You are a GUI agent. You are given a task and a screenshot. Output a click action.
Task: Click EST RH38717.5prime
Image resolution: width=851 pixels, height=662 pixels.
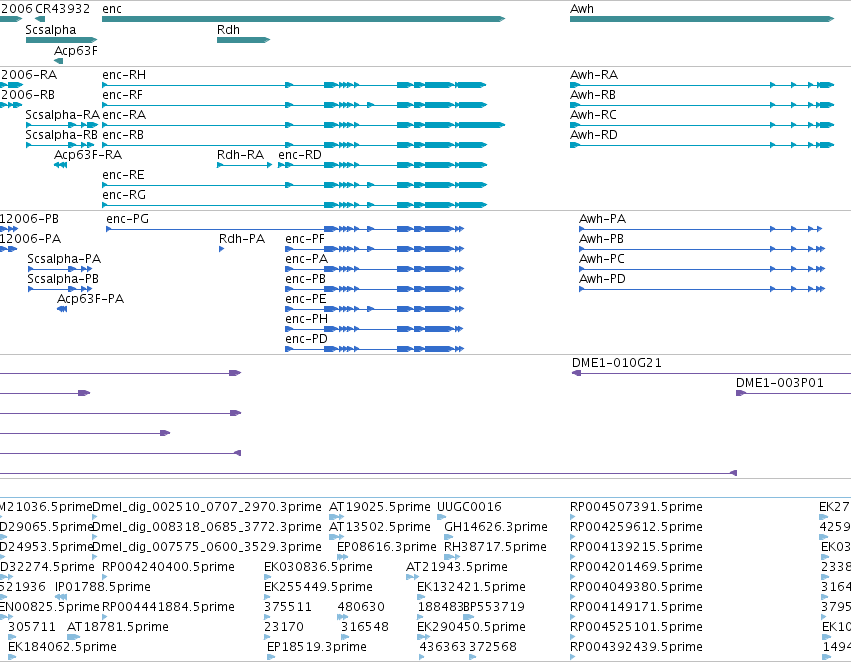click(x=495, y=548)
